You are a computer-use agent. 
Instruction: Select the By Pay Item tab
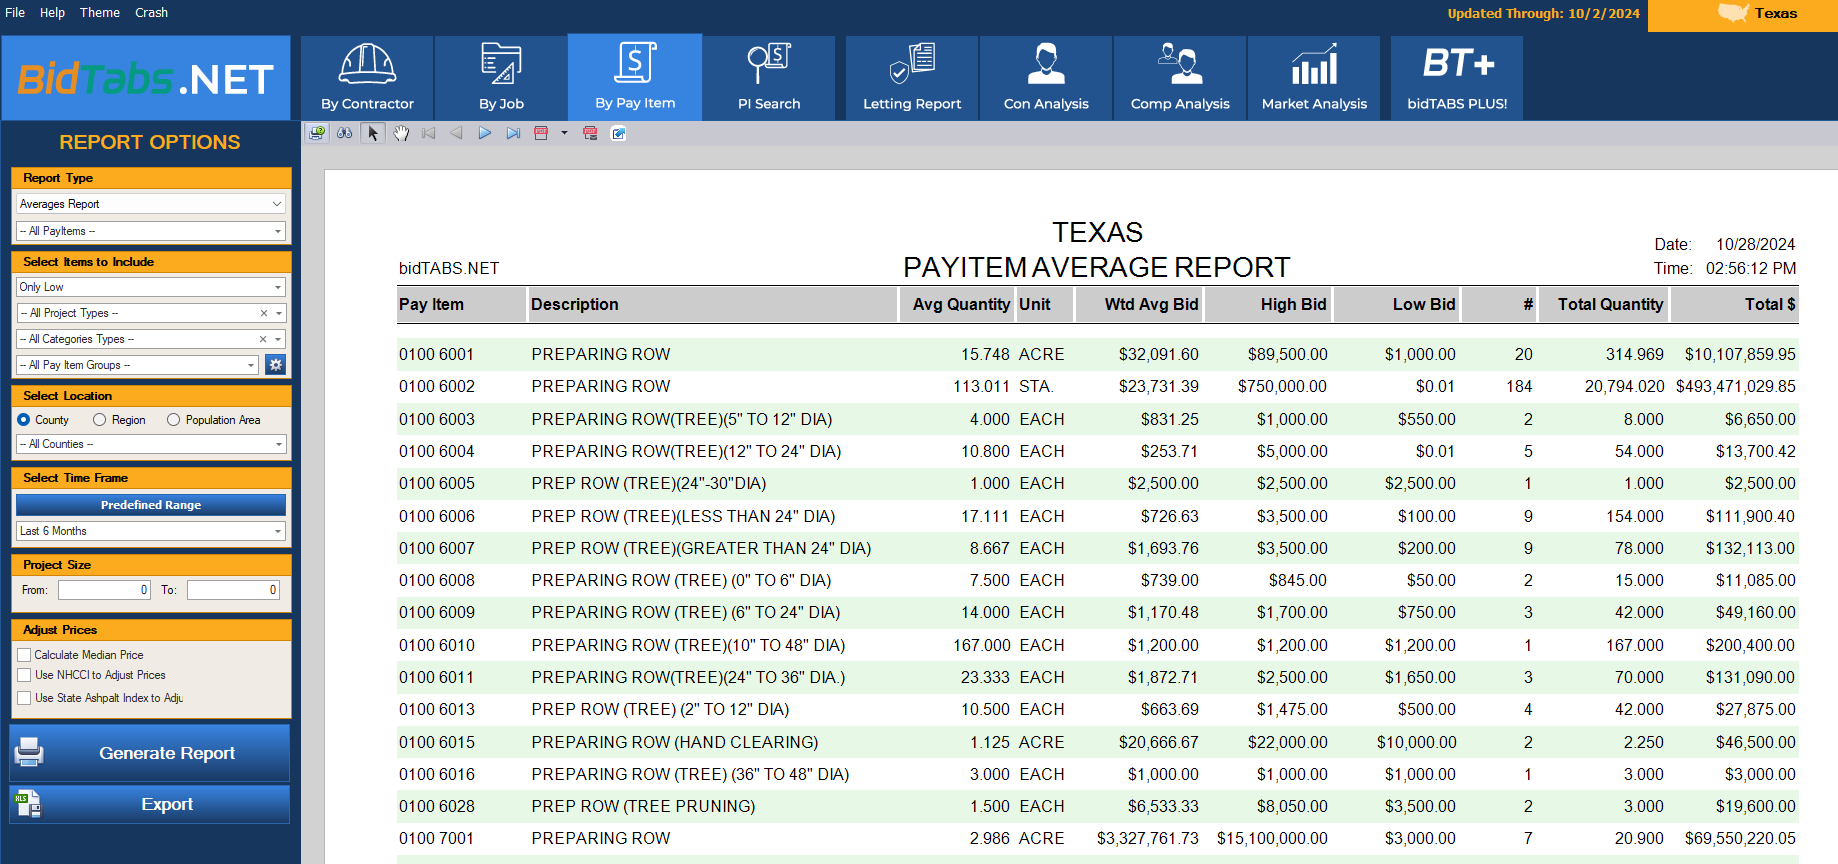tap(635, 77)
